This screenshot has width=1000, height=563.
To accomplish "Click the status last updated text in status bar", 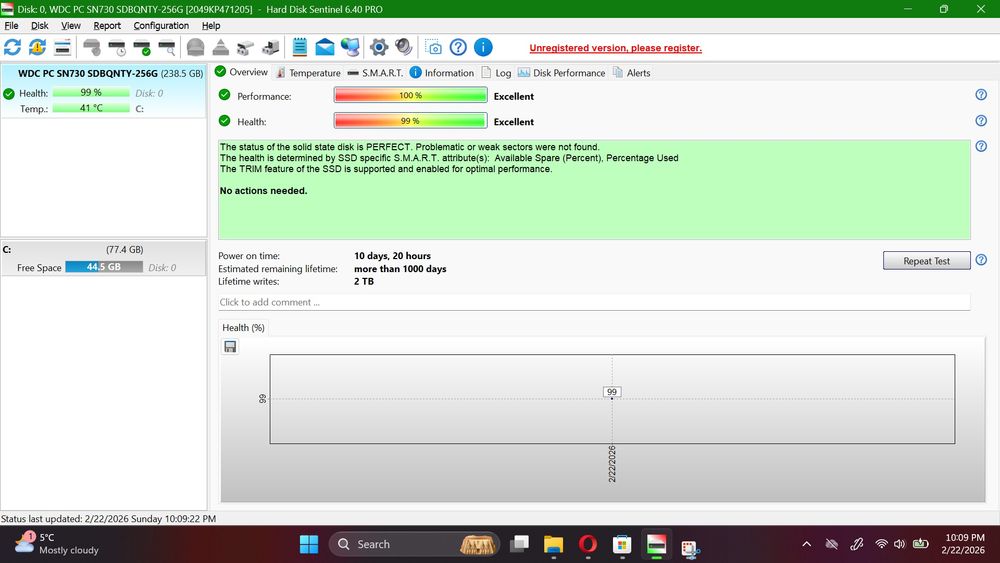I will (108, 519).
